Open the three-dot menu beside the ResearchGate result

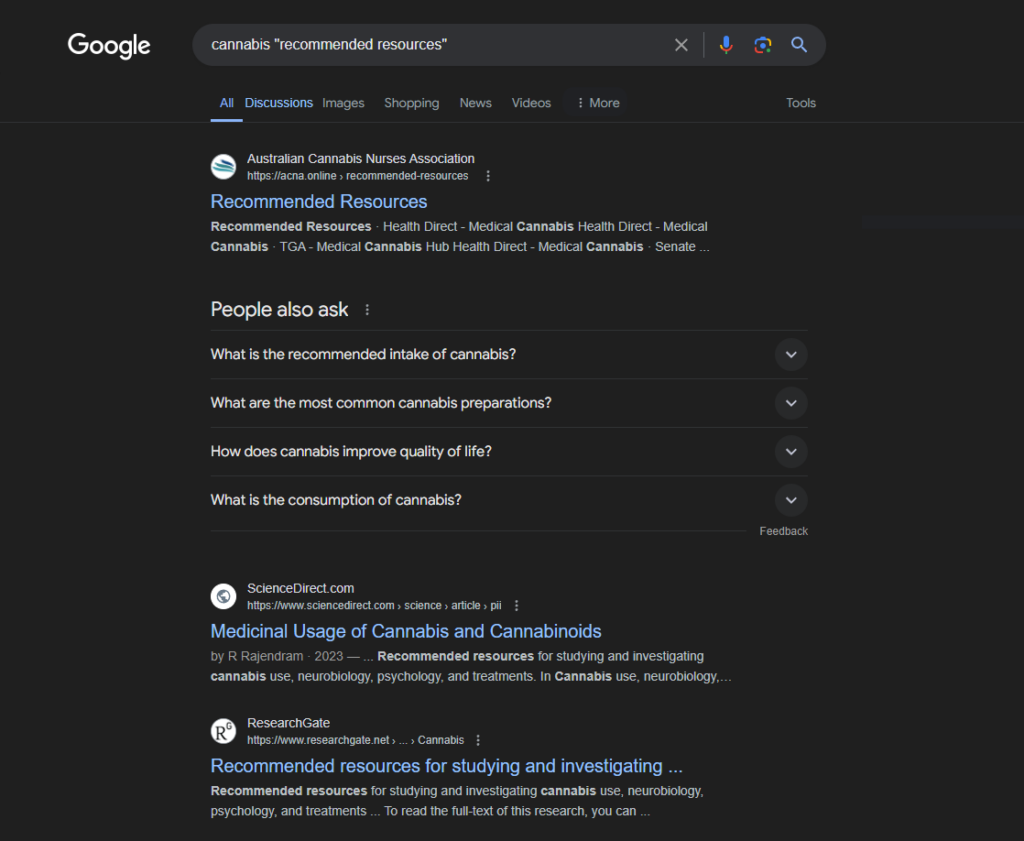[478, 740]
